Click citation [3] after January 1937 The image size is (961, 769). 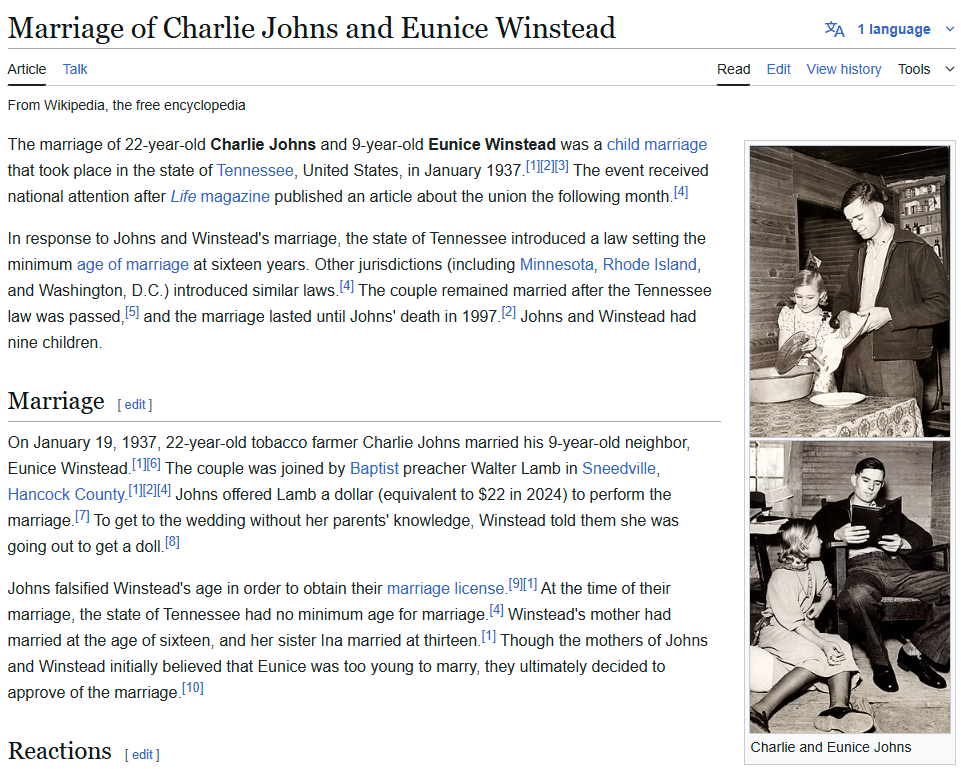click(561, 165)
